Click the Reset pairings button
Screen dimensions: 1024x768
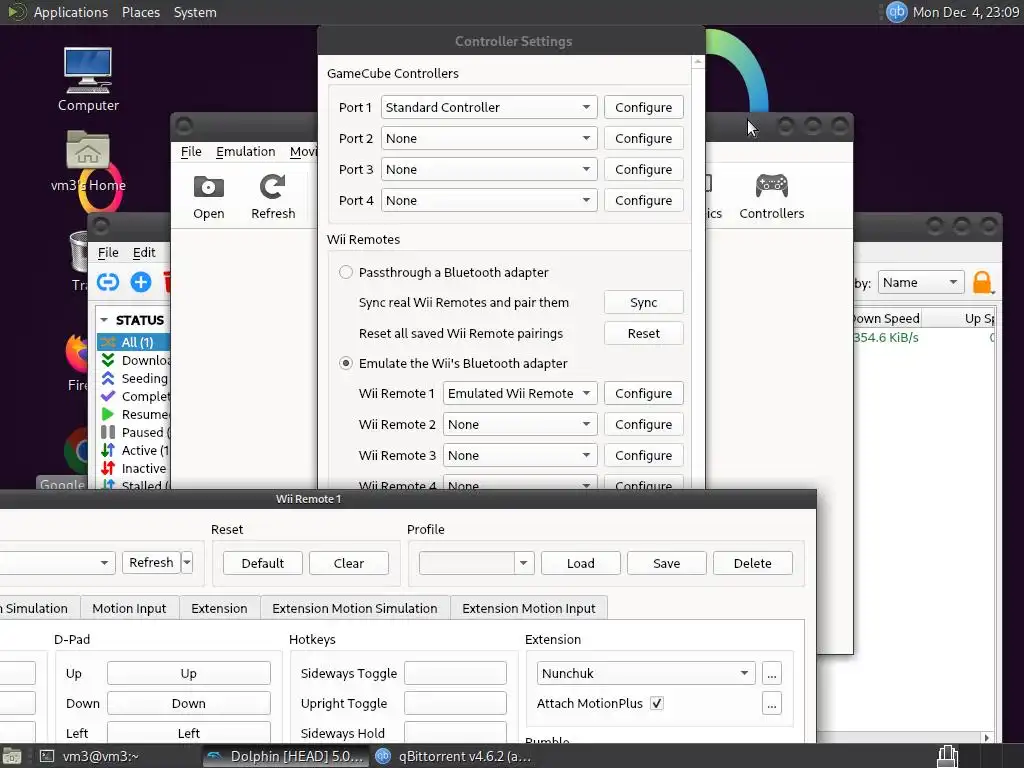click(x=643, y=333)
